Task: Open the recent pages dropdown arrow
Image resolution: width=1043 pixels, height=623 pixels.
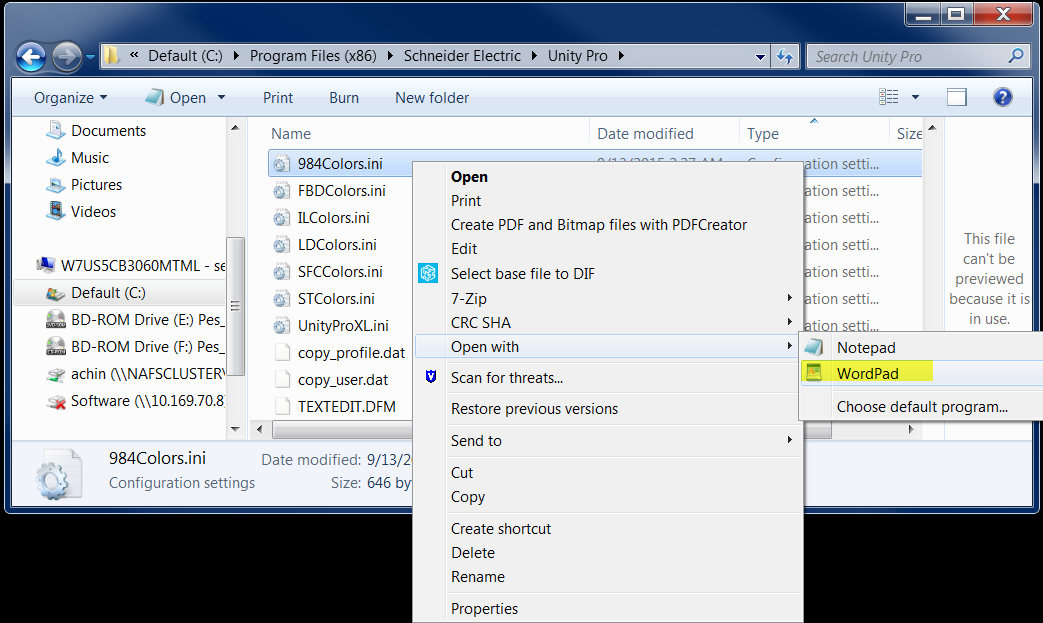Action: click(x=90, y=58)
